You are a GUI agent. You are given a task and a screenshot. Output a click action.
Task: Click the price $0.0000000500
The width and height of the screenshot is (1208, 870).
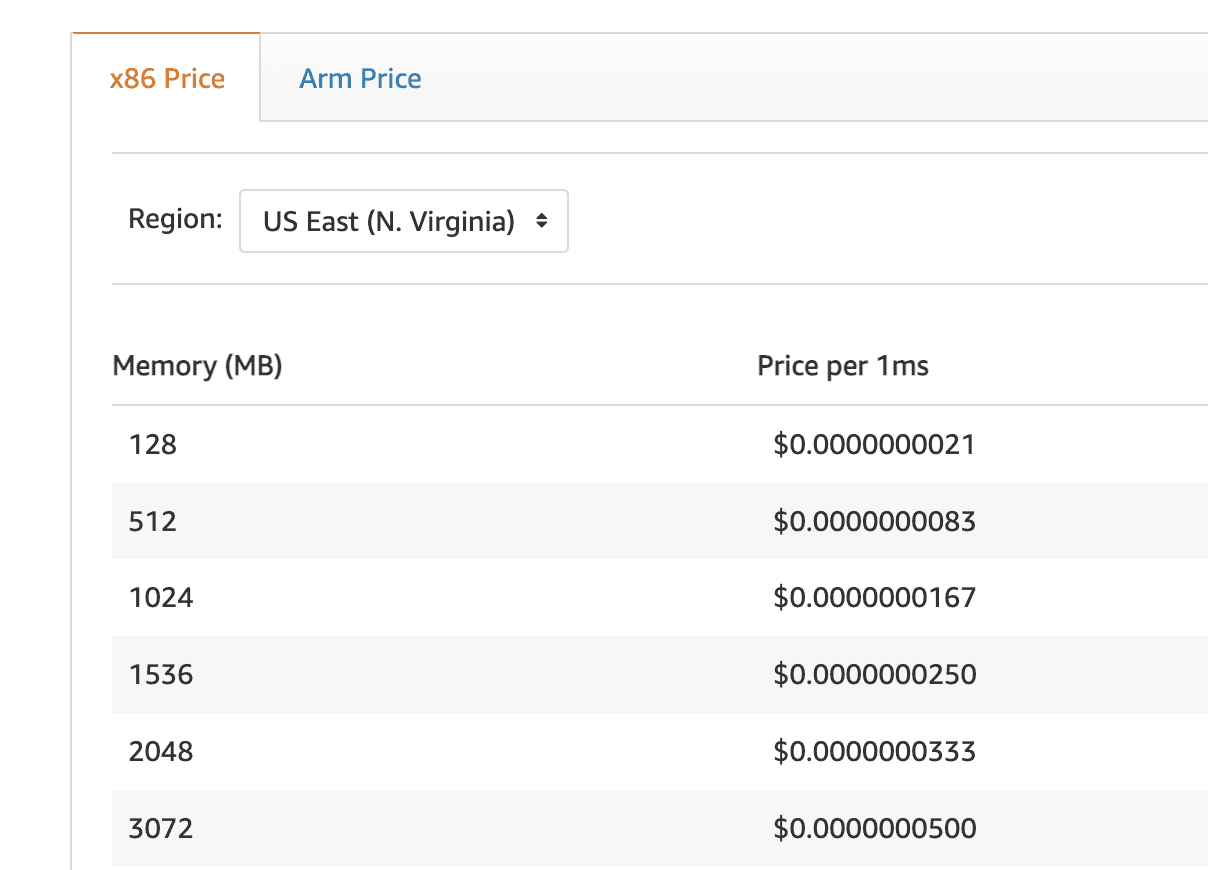pos(874,828)
